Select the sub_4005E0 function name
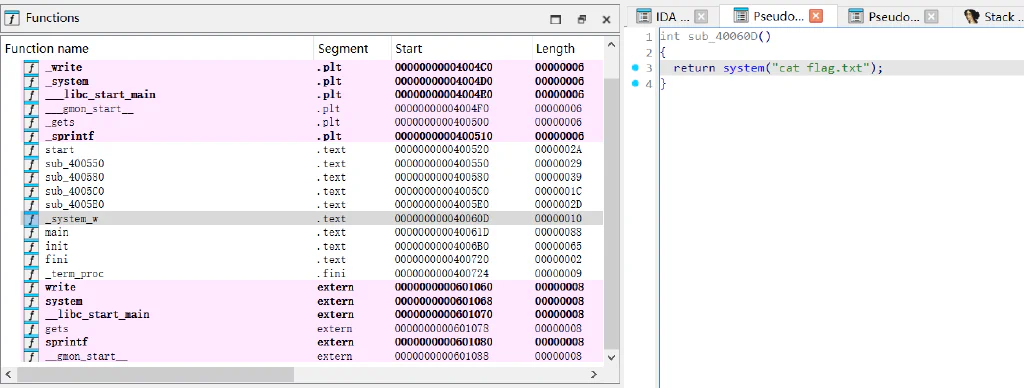Viewport: 1024px width, 388px height. tap(74, 204)
